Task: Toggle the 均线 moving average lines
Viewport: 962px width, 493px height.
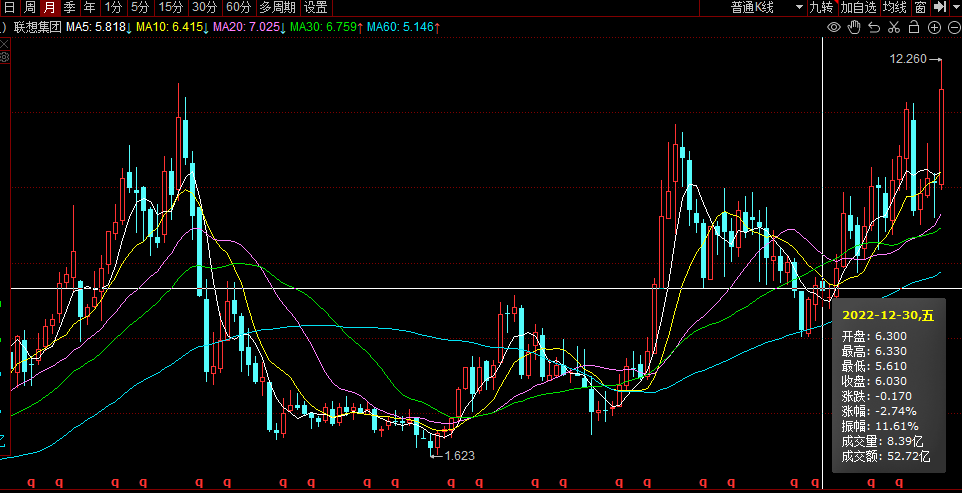Action: tap(894, 7)
